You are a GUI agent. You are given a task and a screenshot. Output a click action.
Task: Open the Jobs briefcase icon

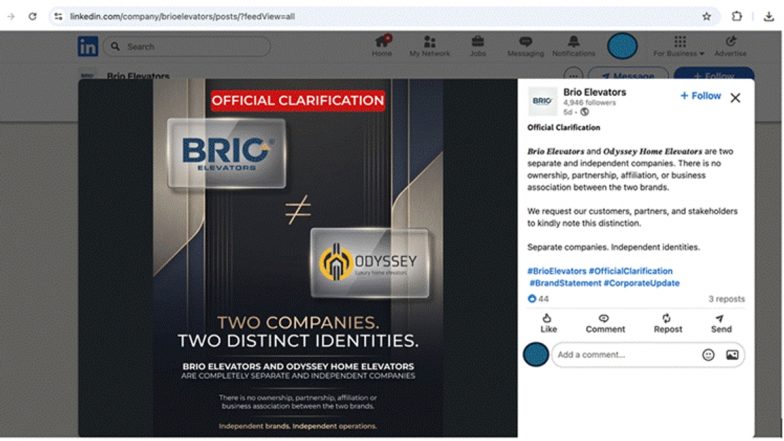pos(478,46)
